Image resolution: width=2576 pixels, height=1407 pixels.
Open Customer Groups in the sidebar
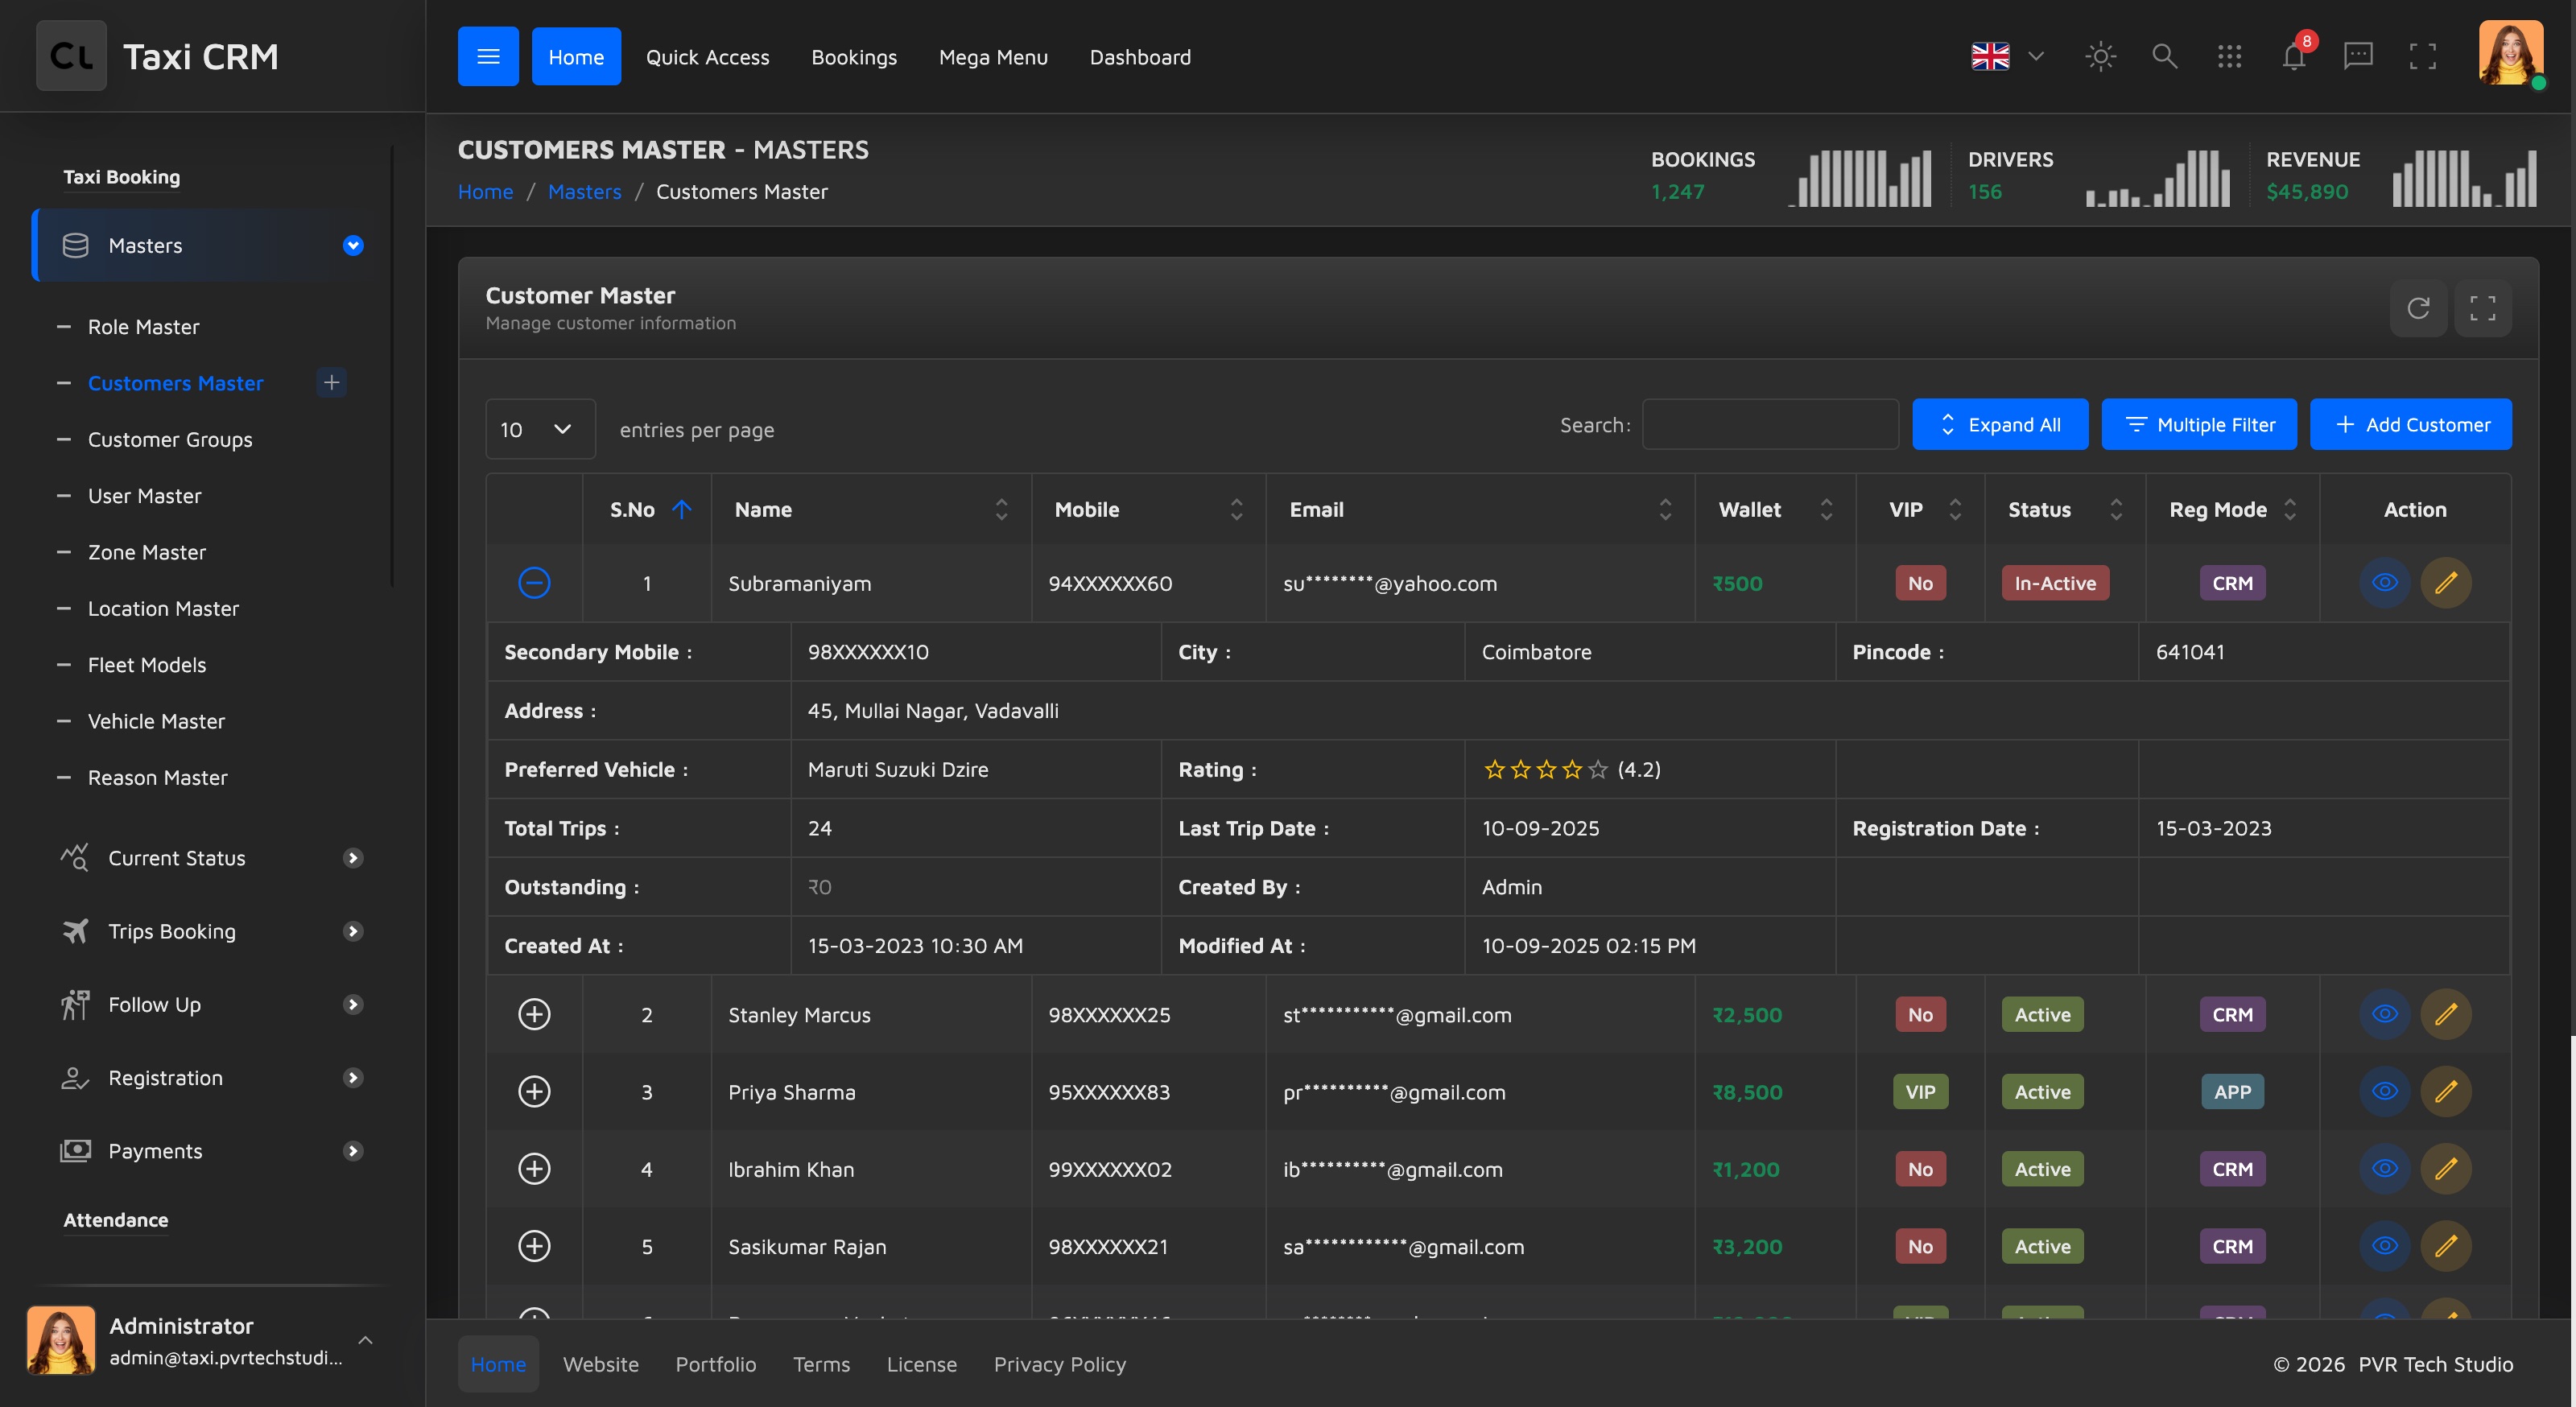coord(170,439)
